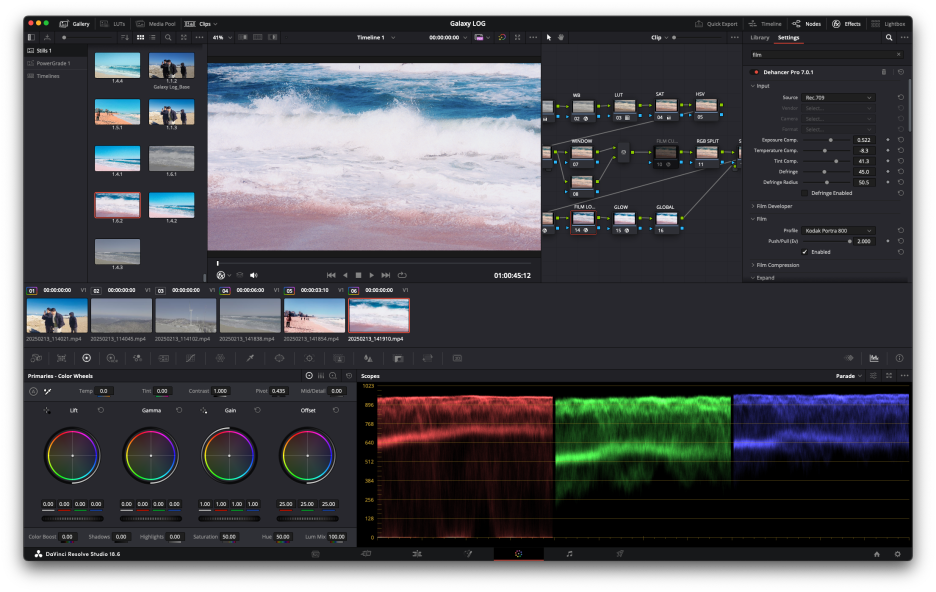Open the Key palette
Screen dimensions: 936x592
[398, 358]
